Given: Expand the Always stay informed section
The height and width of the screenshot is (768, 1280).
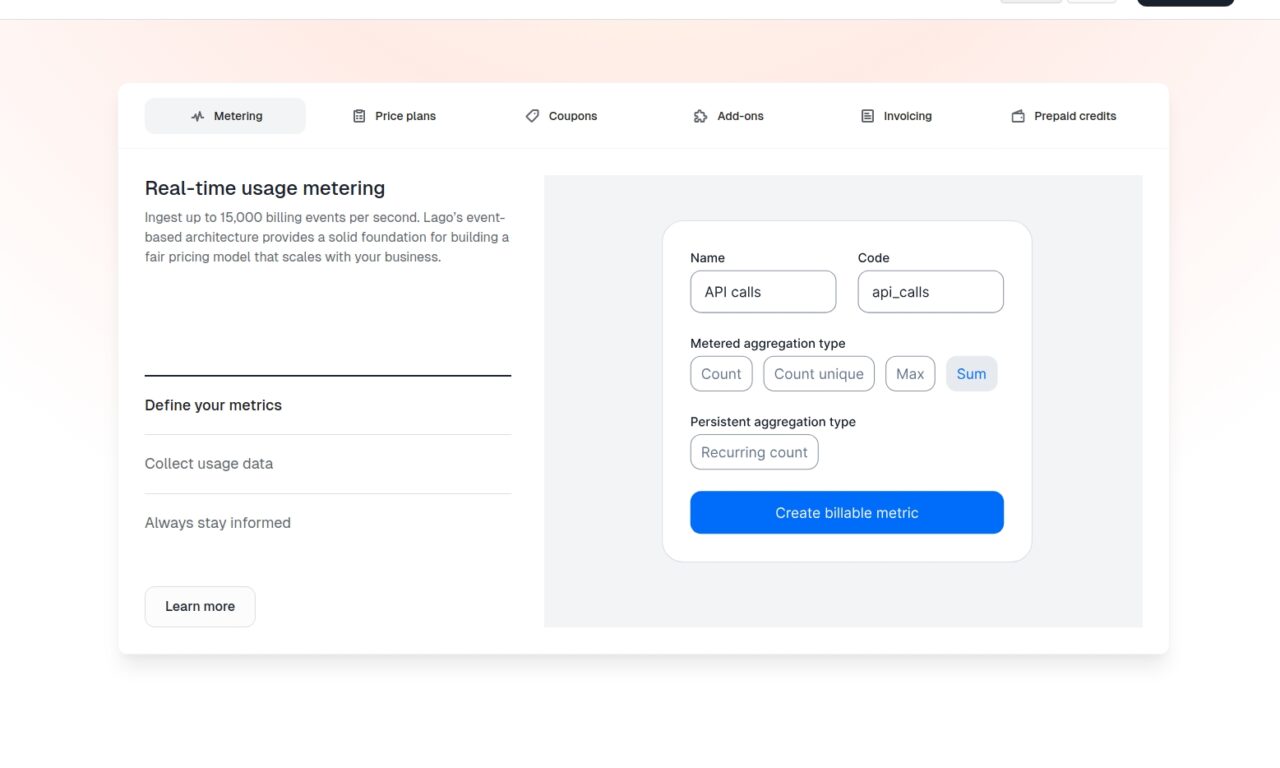Looking at the screenshot, I should 328,523.
